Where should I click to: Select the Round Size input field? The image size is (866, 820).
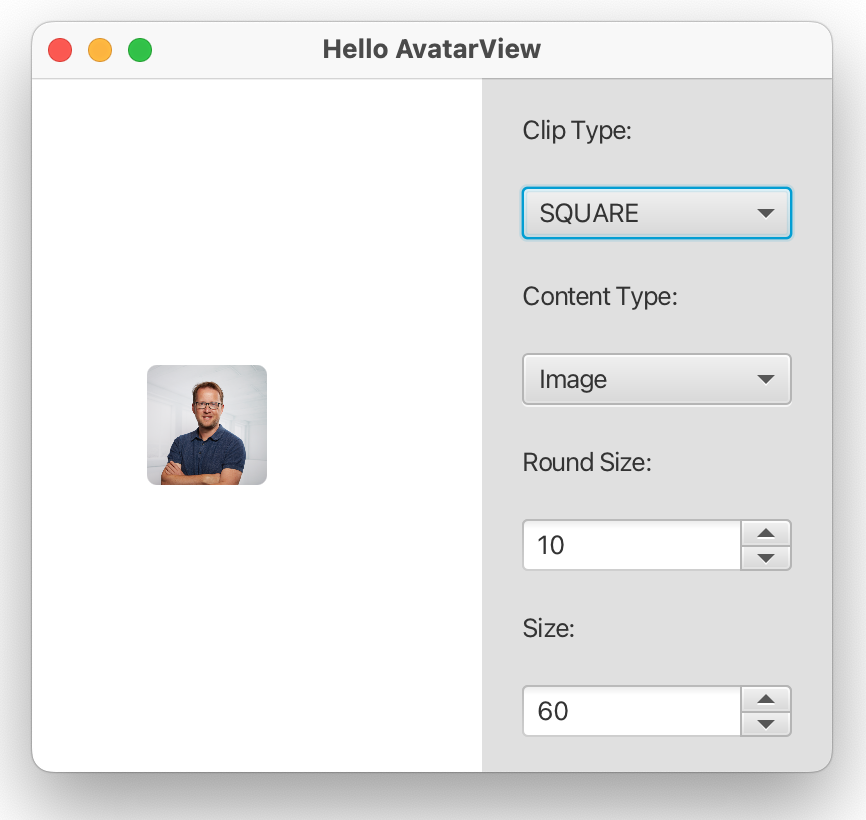tap(630, 545)
